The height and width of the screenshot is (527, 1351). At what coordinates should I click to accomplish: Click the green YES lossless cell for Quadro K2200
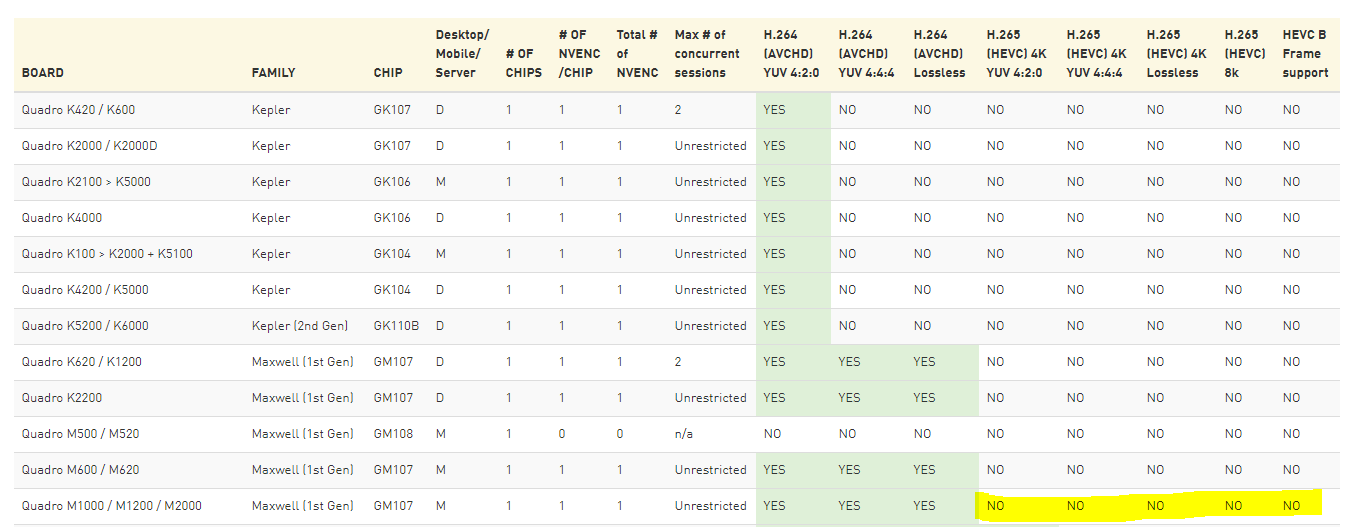coord(924,398)
